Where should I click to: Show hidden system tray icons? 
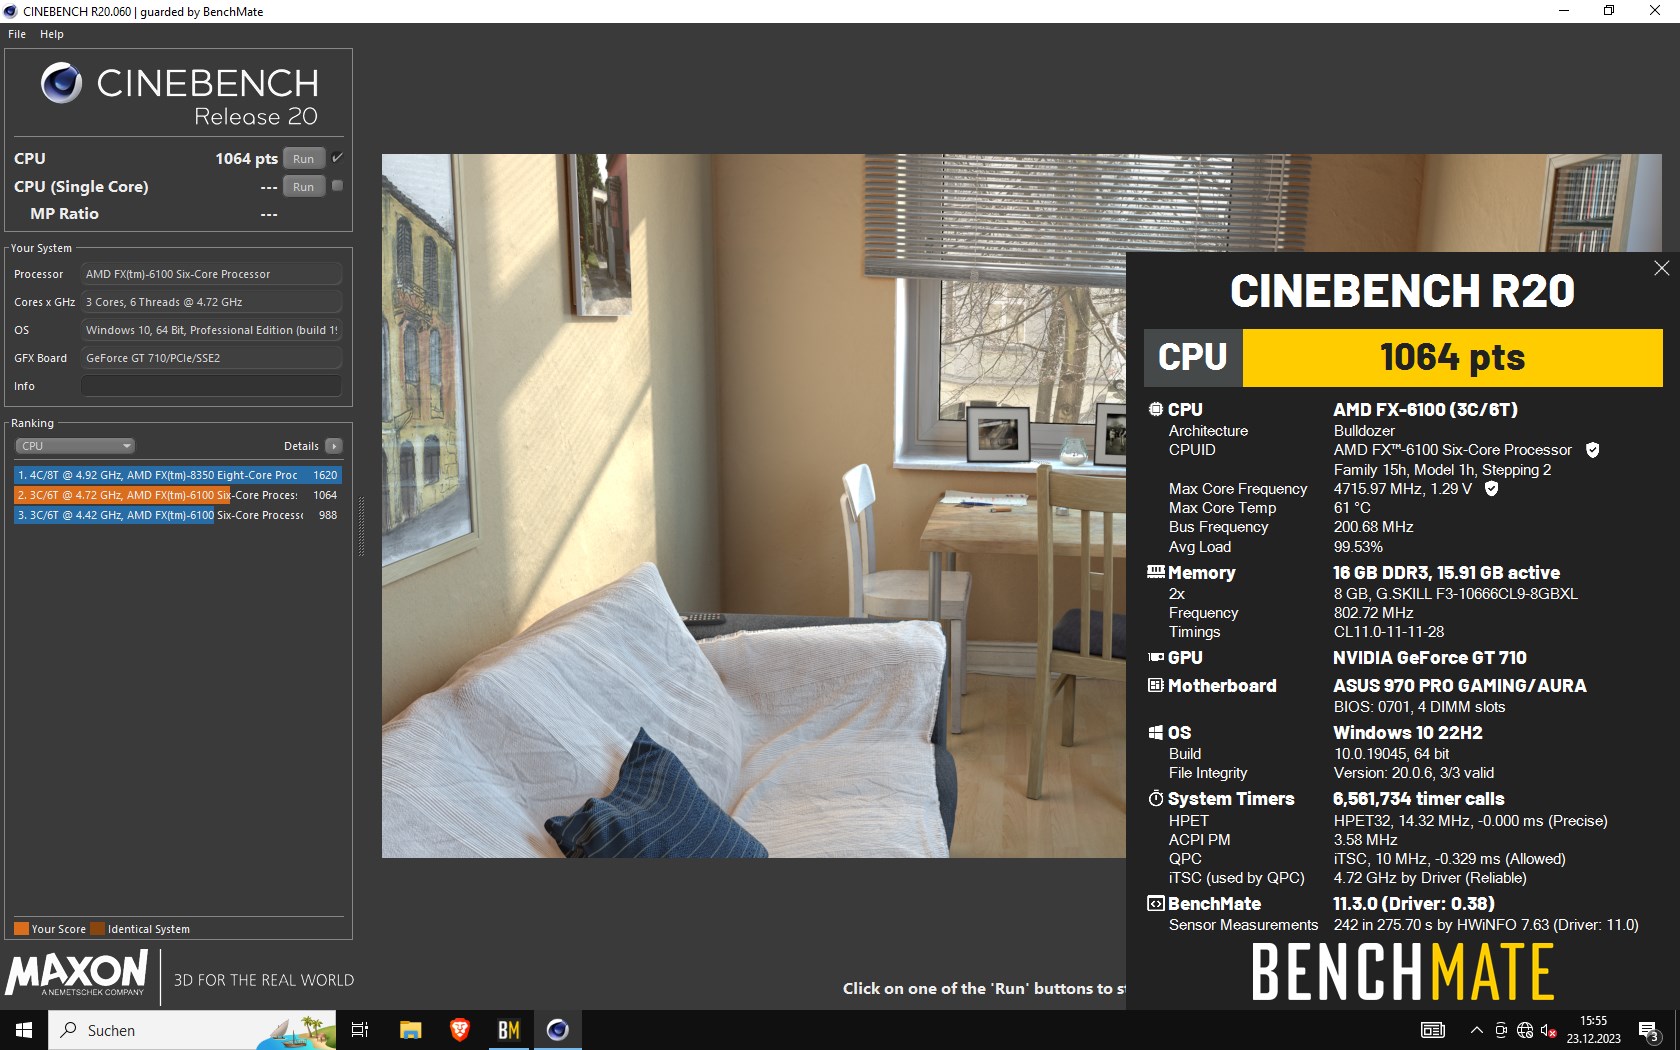1476,1030
